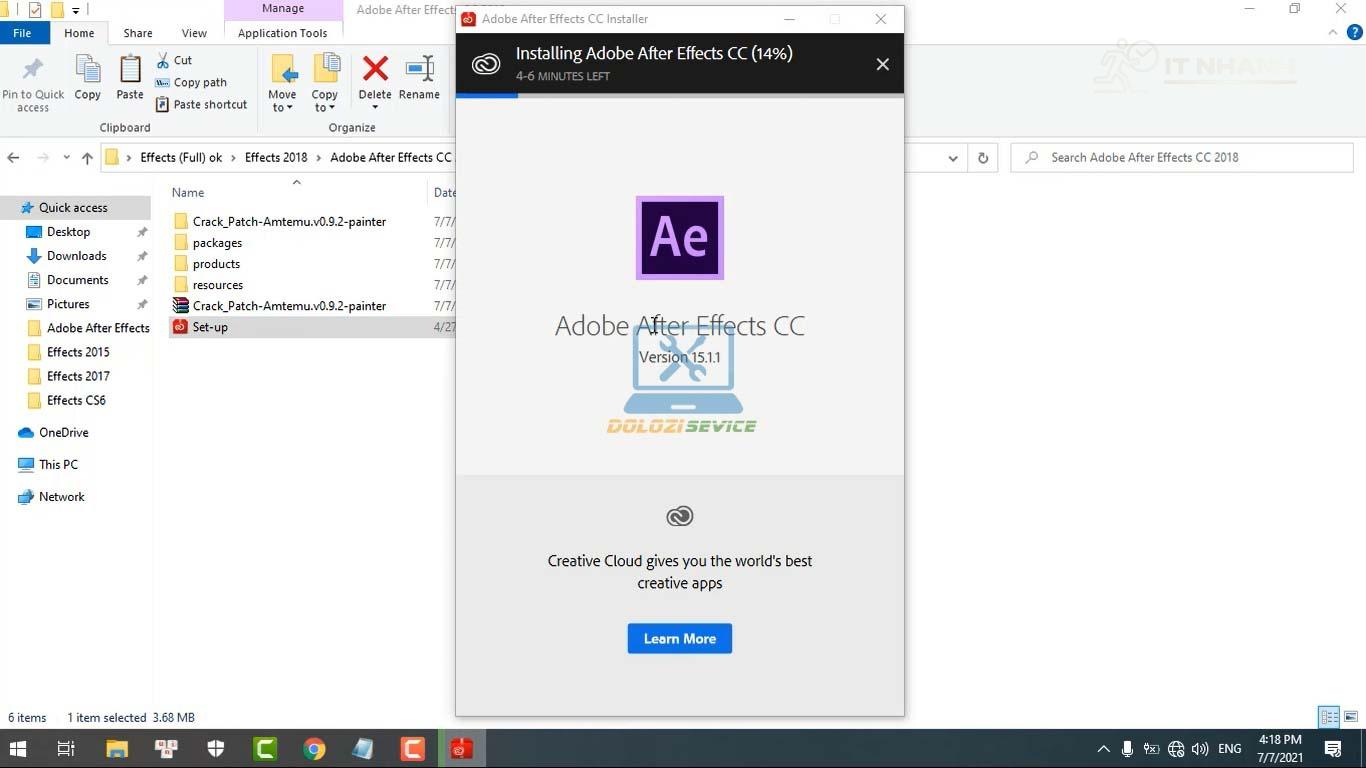Open the File menu tab

22,33
